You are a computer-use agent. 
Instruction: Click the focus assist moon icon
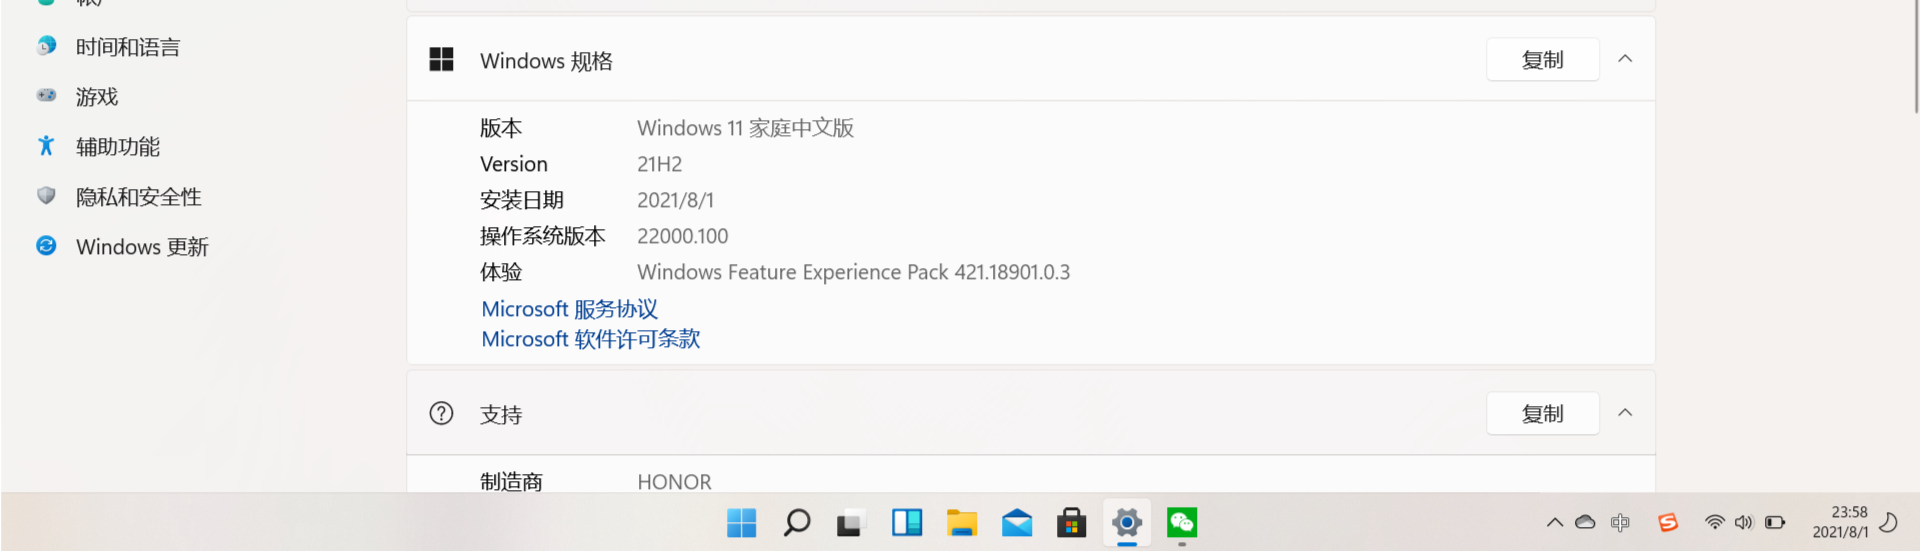point(1888,522)
